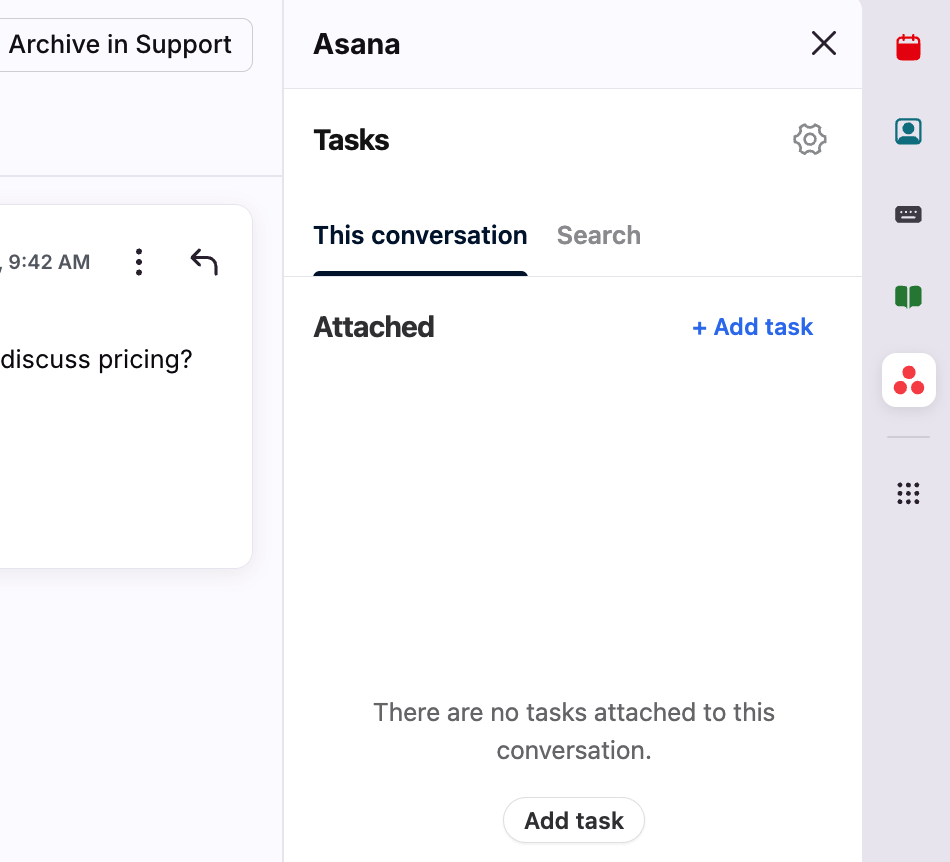Switch to the This conversation tab
The image size is (950, 862).
[x=420, y=236]
